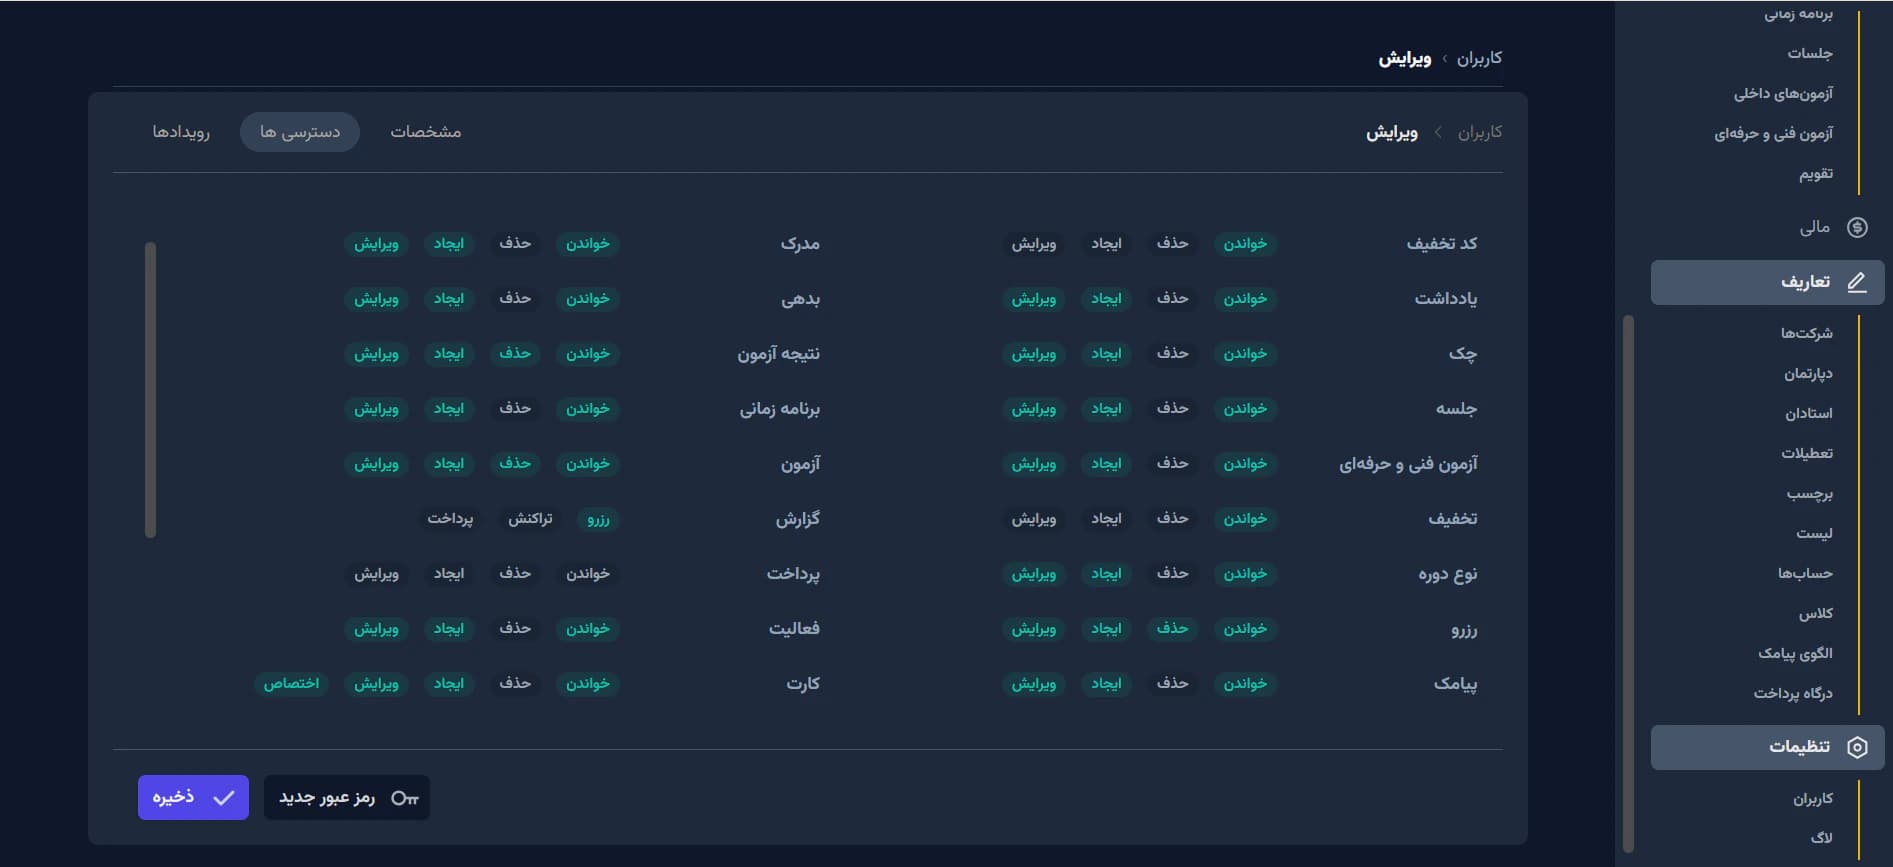The height and width of the screenshot is (867, 1893).
Task: Toggle خواندن permission for پیامک
Action: coord(1245,684)
